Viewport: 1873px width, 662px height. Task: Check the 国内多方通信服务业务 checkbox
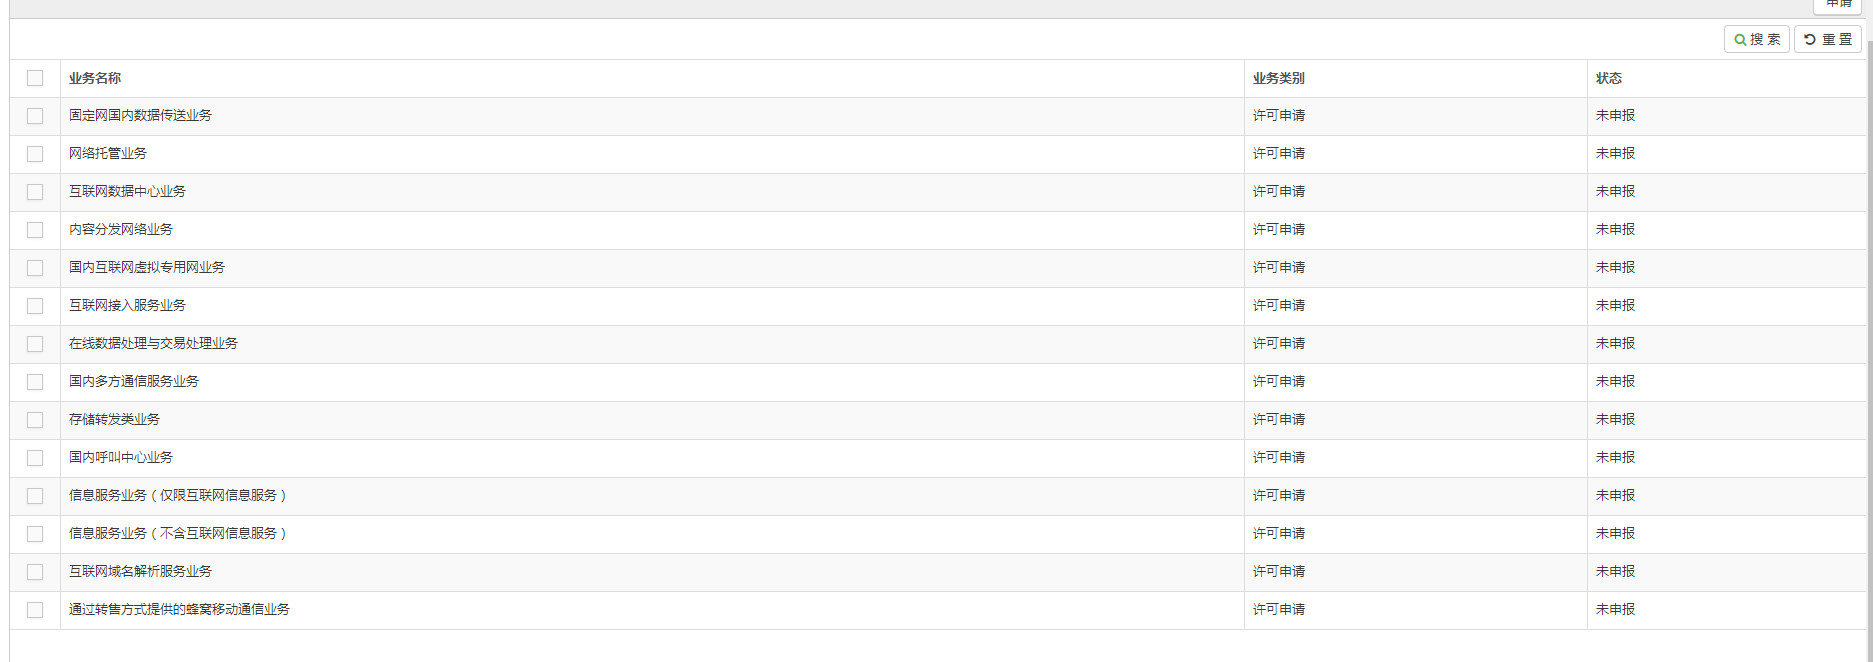pyautogui.click(x=35, y=382)
